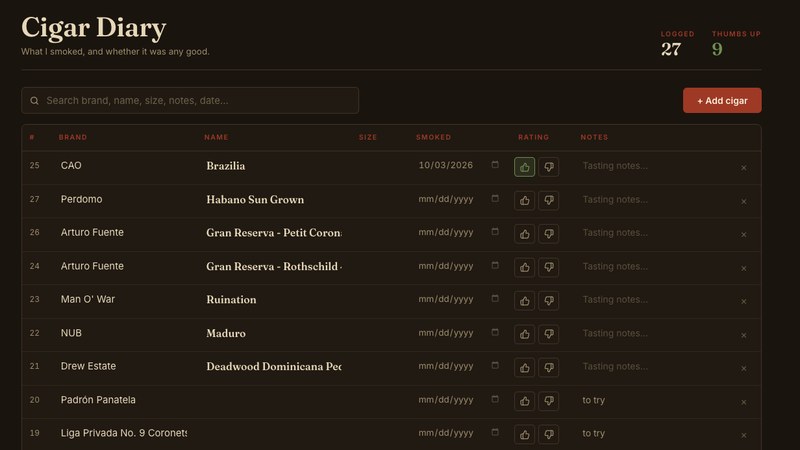Open calendar picker for Perdomo row
Screen dimensions: 800x450
point(495,198)
